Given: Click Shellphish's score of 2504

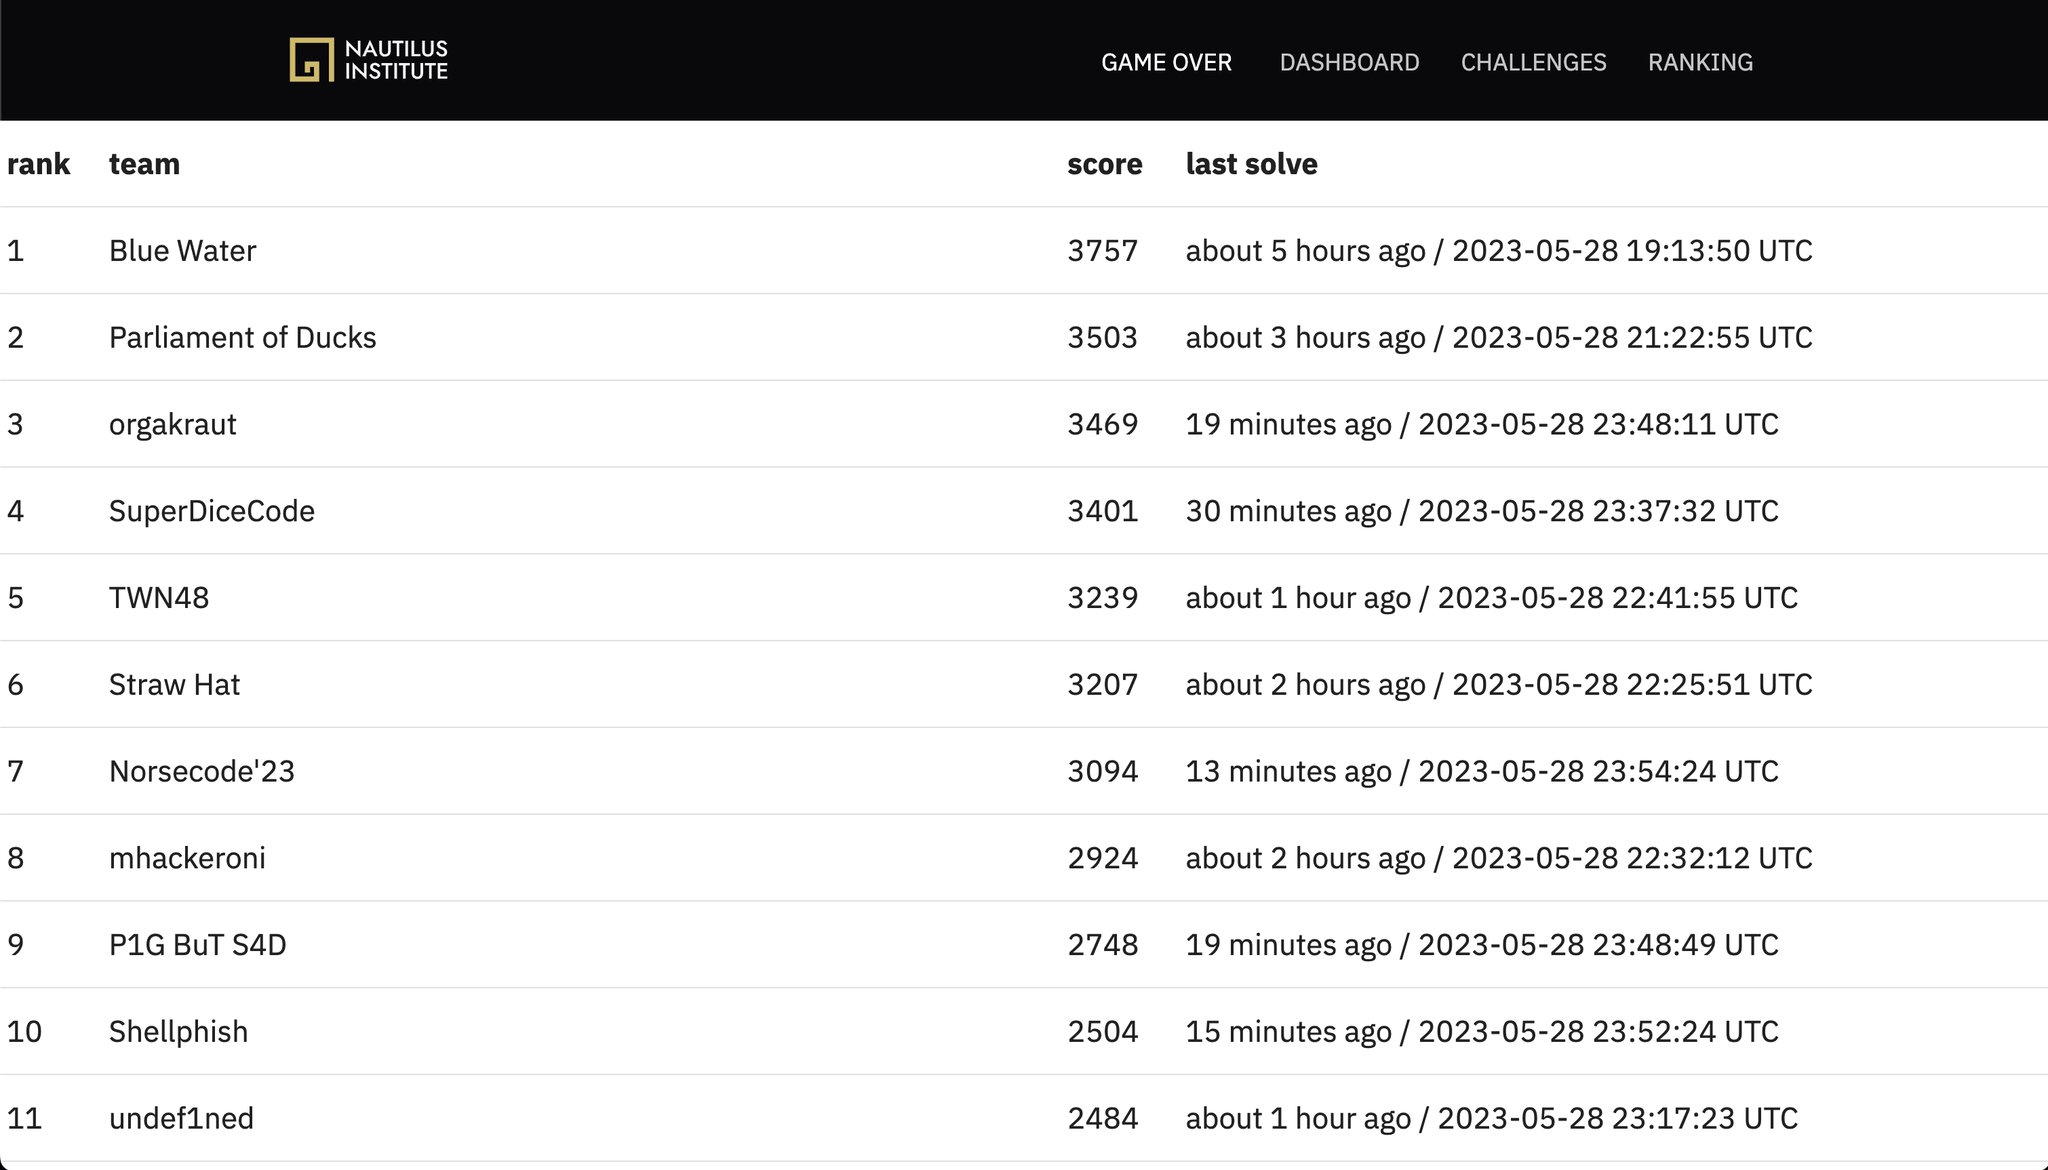Looking at the screenshot, I should pos(1102,1032).
